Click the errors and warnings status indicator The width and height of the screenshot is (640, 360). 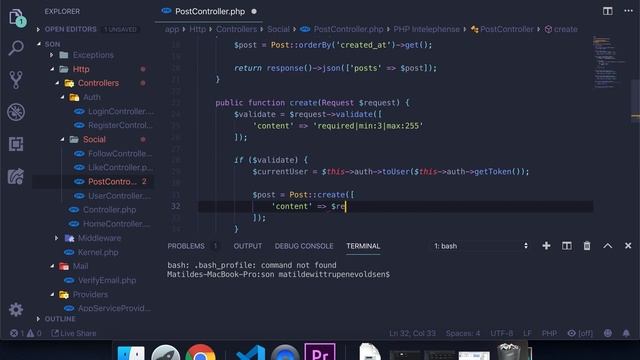pos(26,333)
